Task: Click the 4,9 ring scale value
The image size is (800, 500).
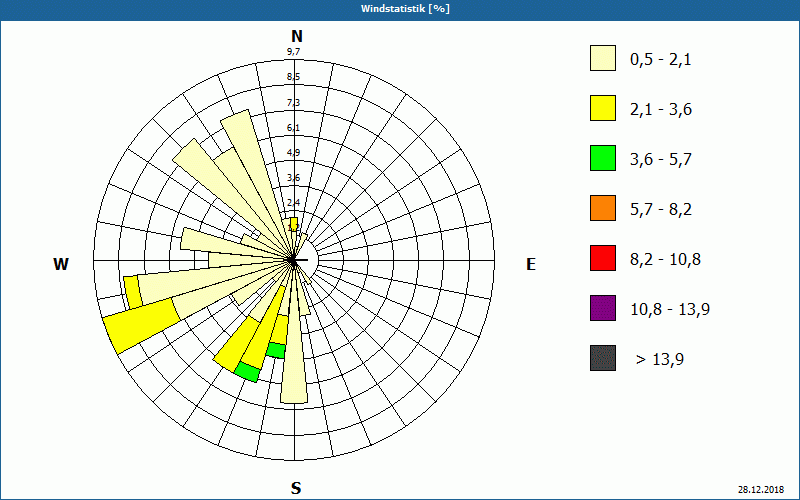Action: click(293, 153)
